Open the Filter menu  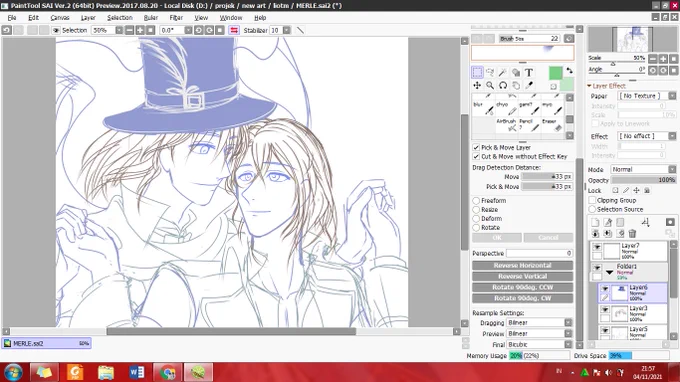pos(176,18)
